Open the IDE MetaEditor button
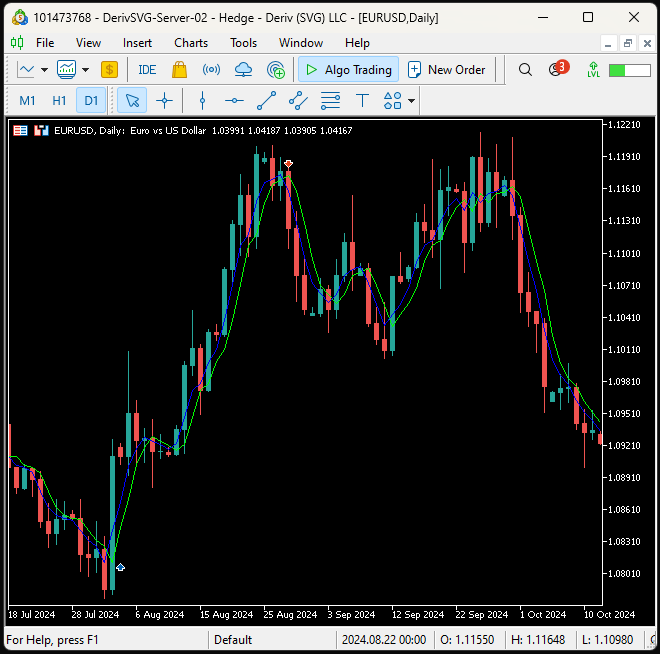The image size is (660, 654). [x=147, y=69]
